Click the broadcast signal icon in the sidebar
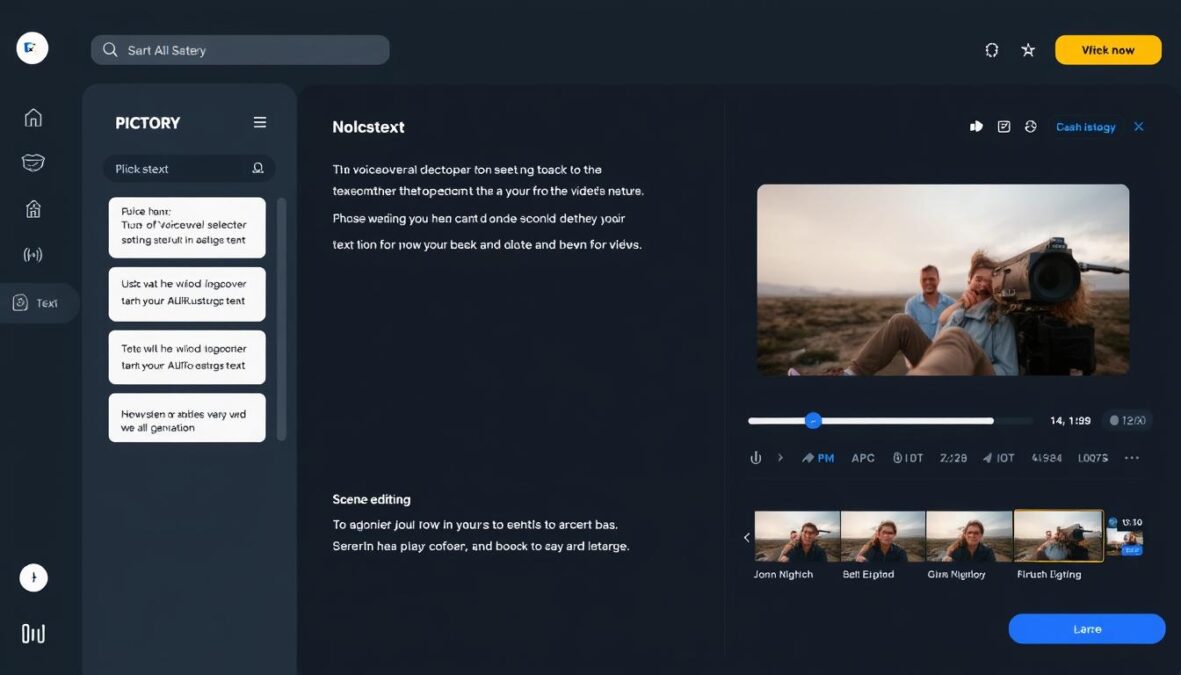Image resolution: width=1181 pixels, height=675 pixels. tap(33, 254)
